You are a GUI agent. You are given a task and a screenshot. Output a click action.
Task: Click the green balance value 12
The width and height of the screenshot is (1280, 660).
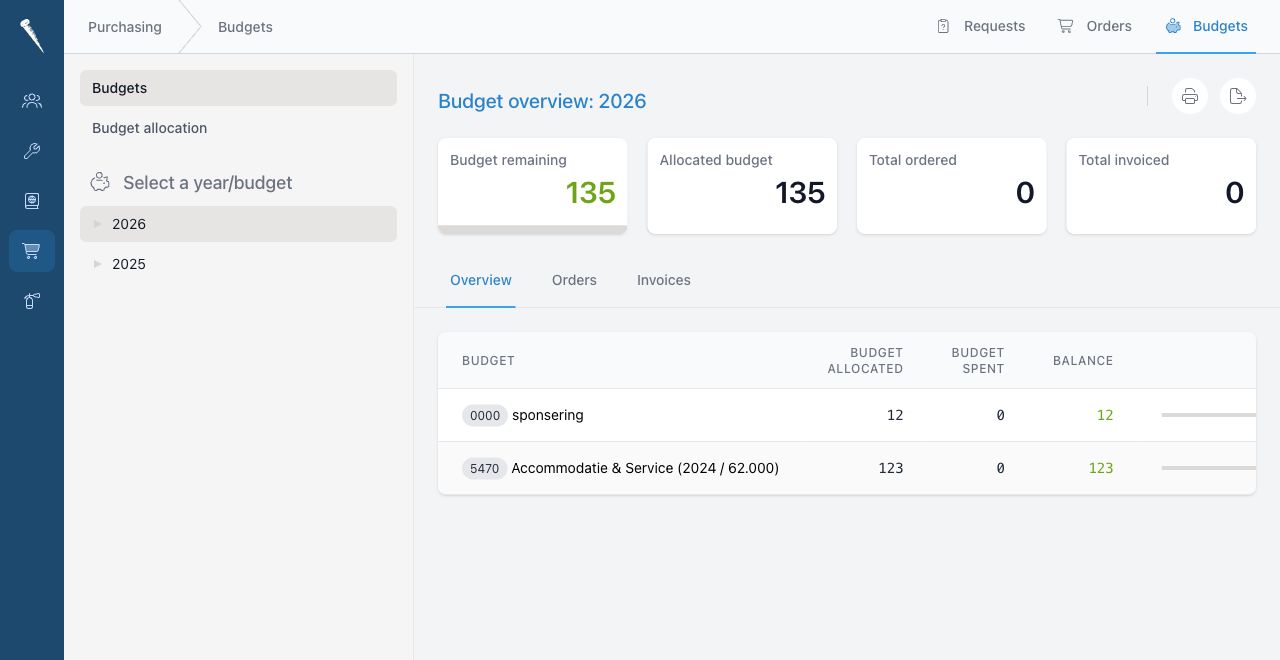tap(1105, 415)
